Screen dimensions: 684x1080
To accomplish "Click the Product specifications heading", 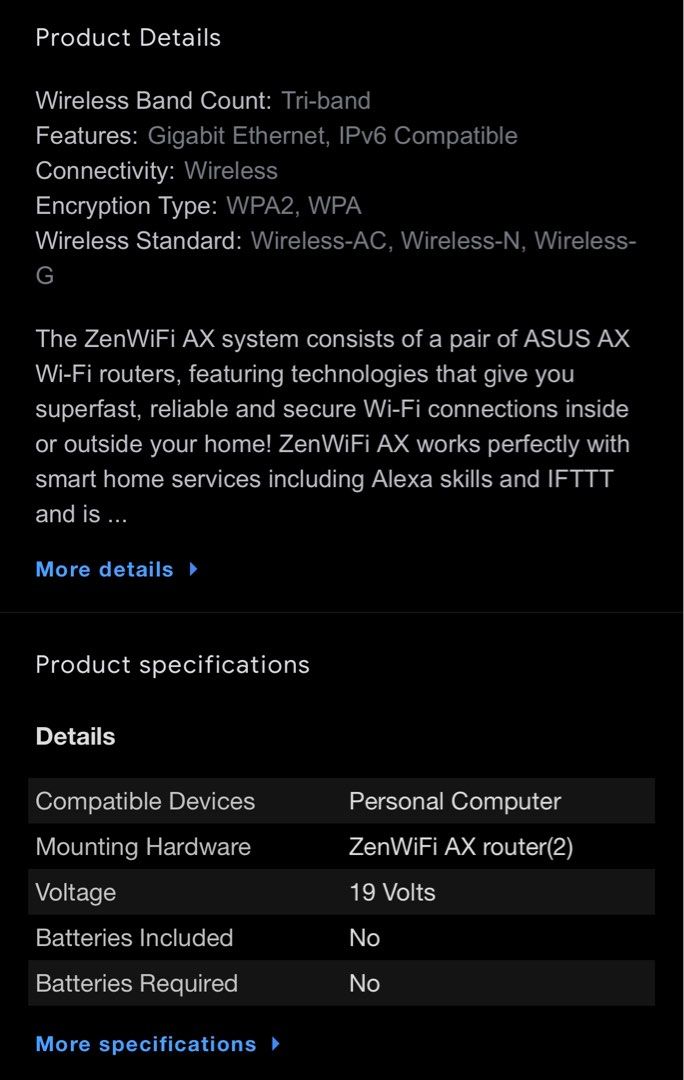I will [x=172, y=664].
